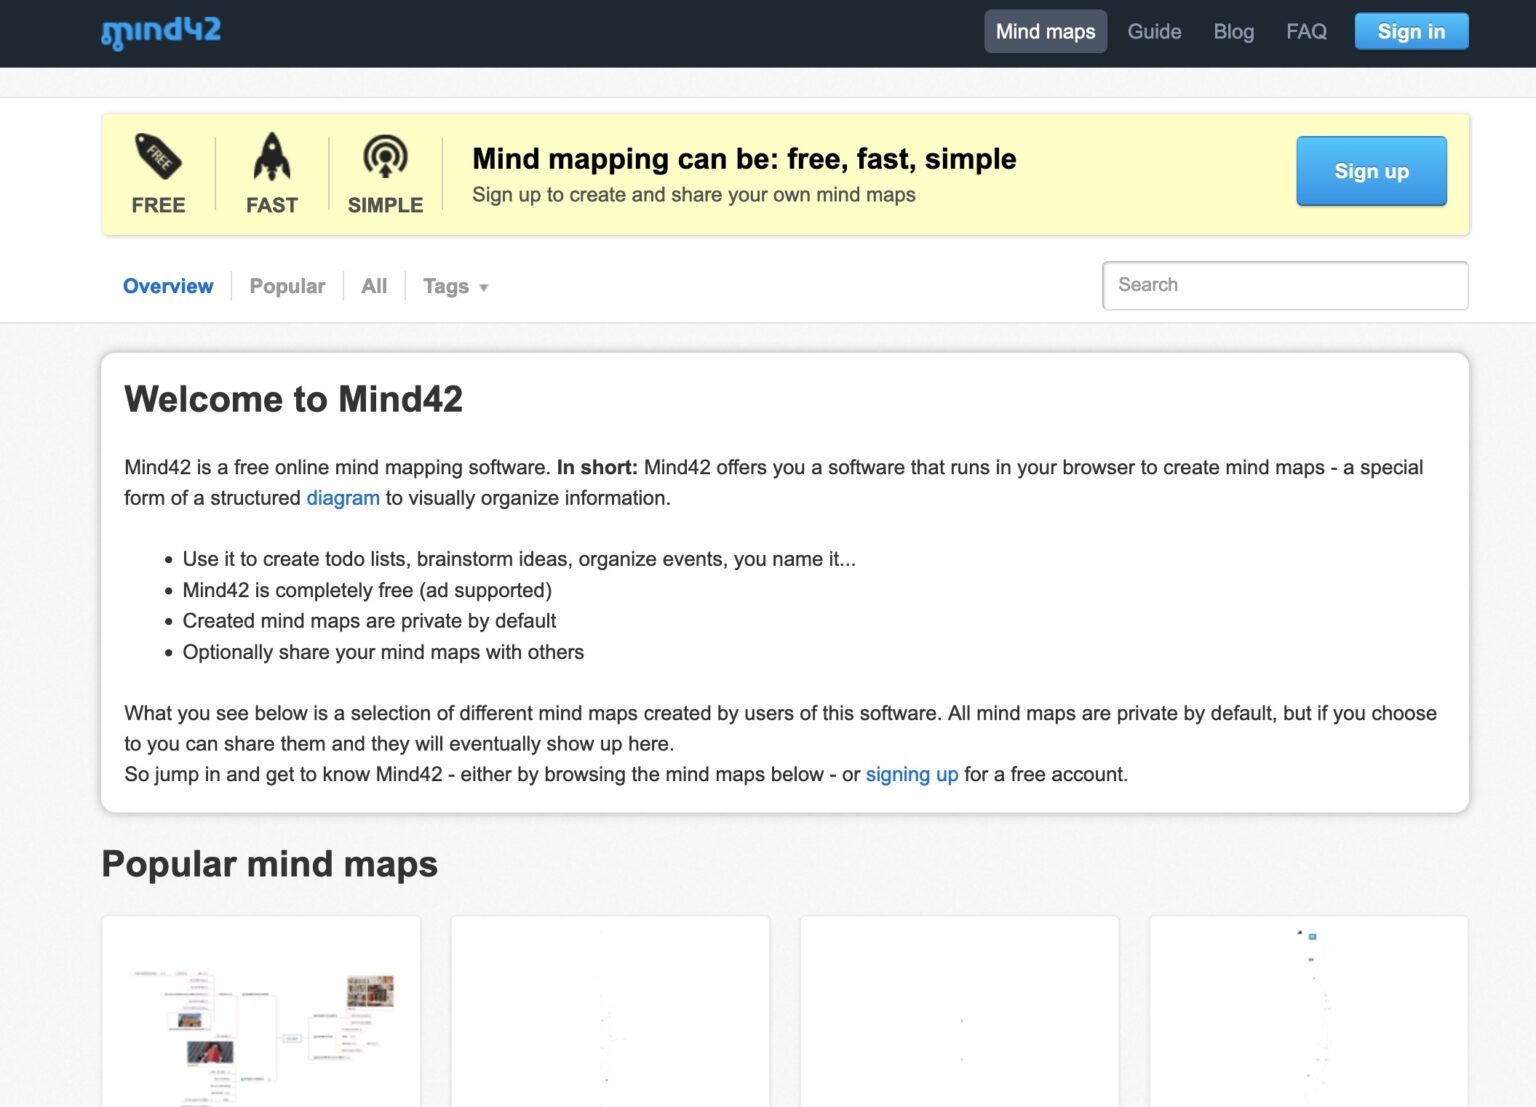Click the blue Sign up button
1536x1107 pixels.
point(1371,171)
